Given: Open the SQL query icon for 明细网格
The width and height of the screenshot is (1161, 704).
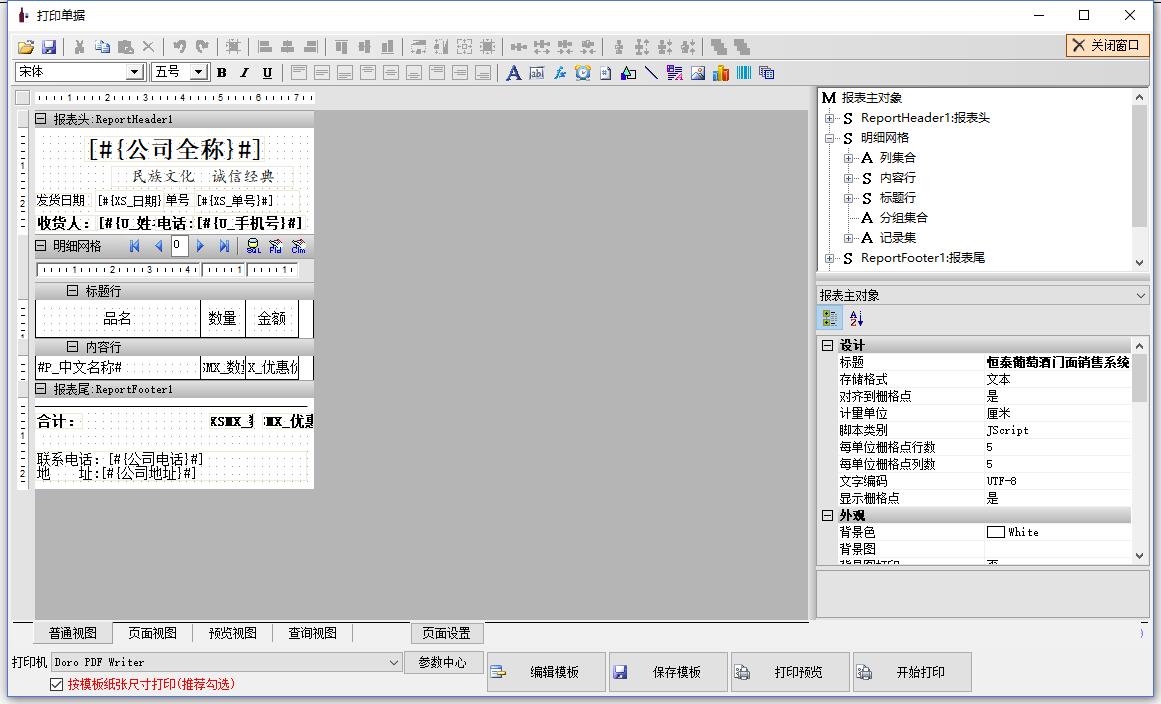Looking at the screenshot, I should click(253, 246).
